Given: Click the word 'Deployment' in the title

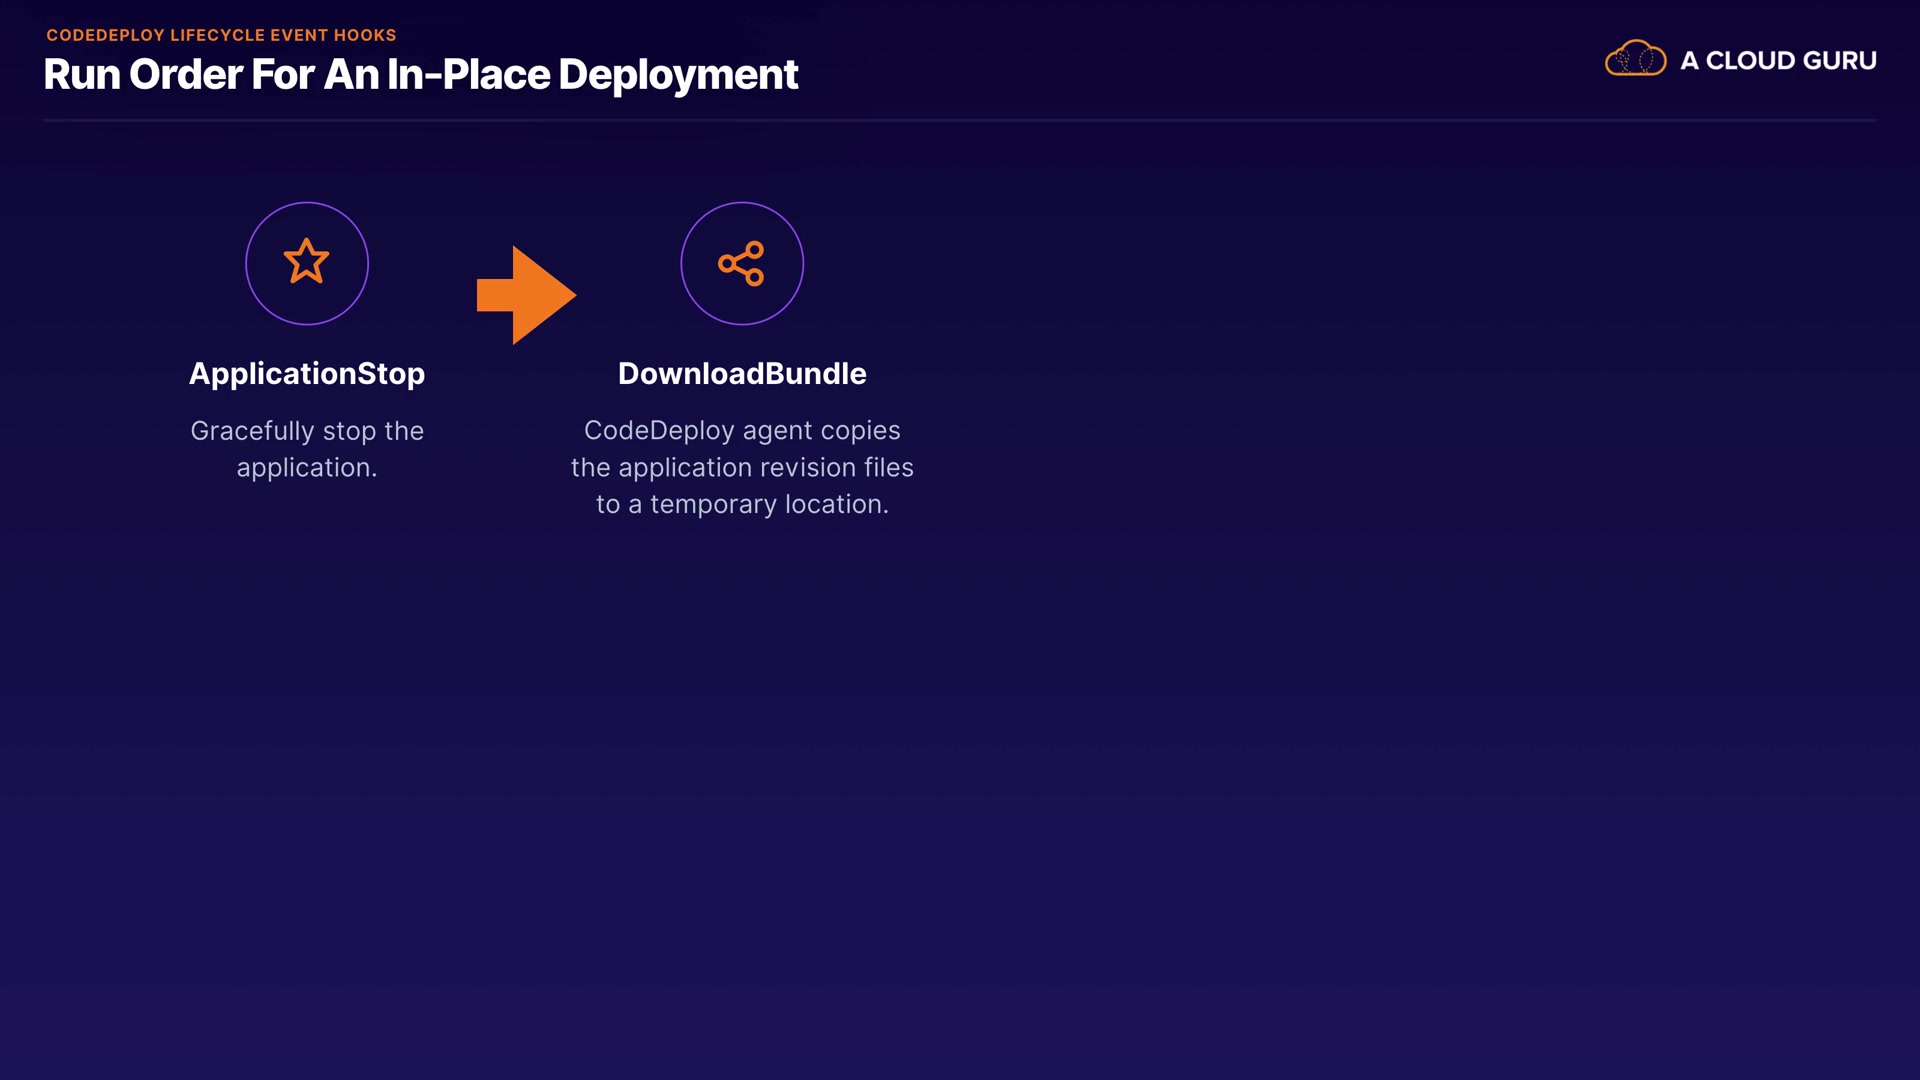Looking at the screenshot, I should (678, 75).
